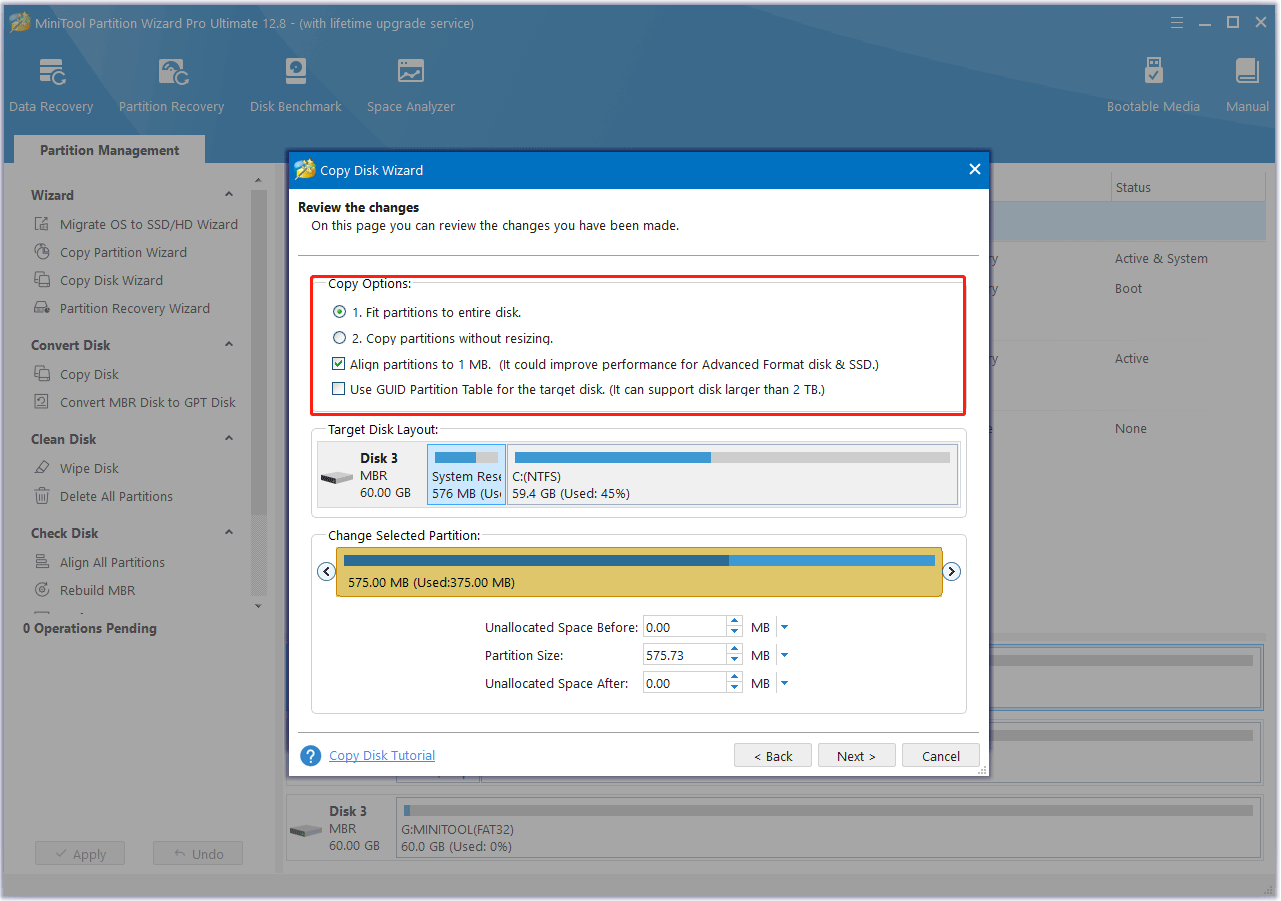Viewport: 1281px width, 901px height.
Task: Enable GUID Partition Table for target disk
Action: pos(339,389)
